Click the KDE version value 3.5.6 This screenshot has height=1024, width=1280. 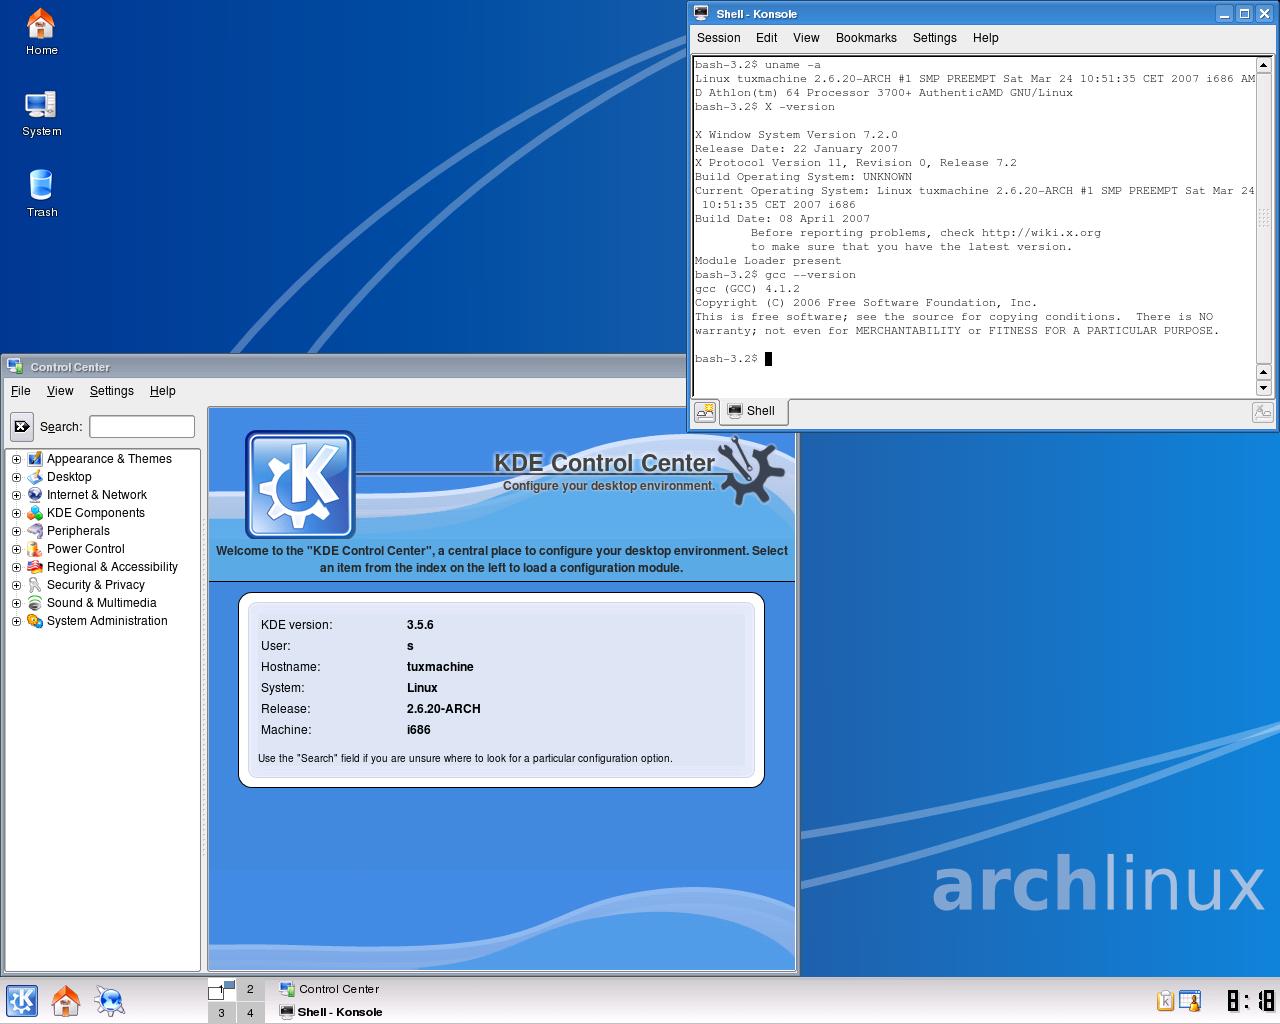click(x=420, y=625)
